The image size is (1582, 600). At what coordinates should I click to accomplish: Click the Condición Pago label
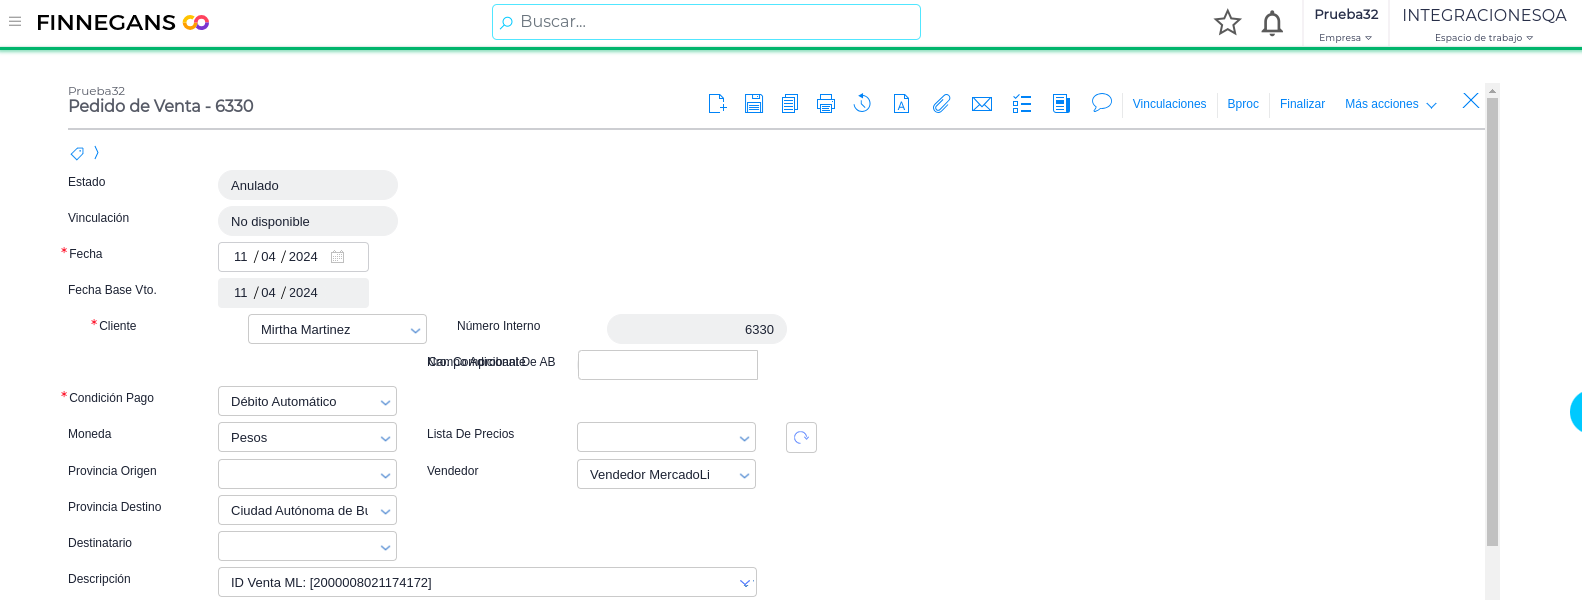tap(111, 398)
